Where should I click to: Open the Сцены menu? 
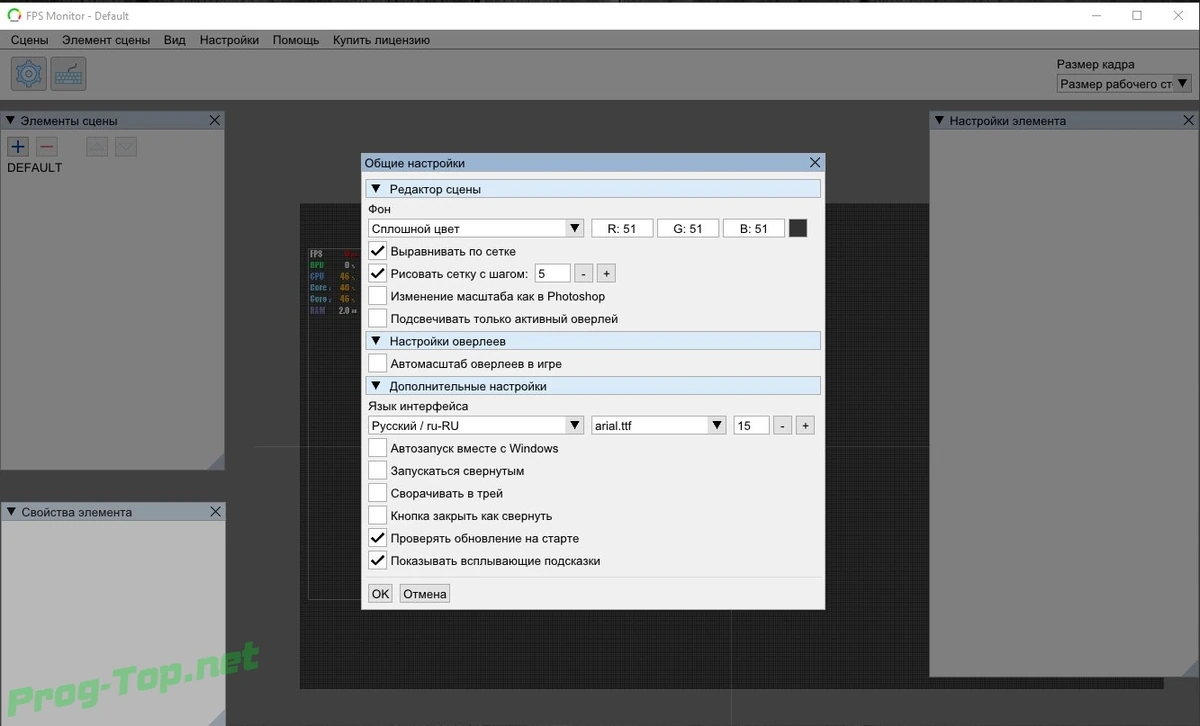30,40
